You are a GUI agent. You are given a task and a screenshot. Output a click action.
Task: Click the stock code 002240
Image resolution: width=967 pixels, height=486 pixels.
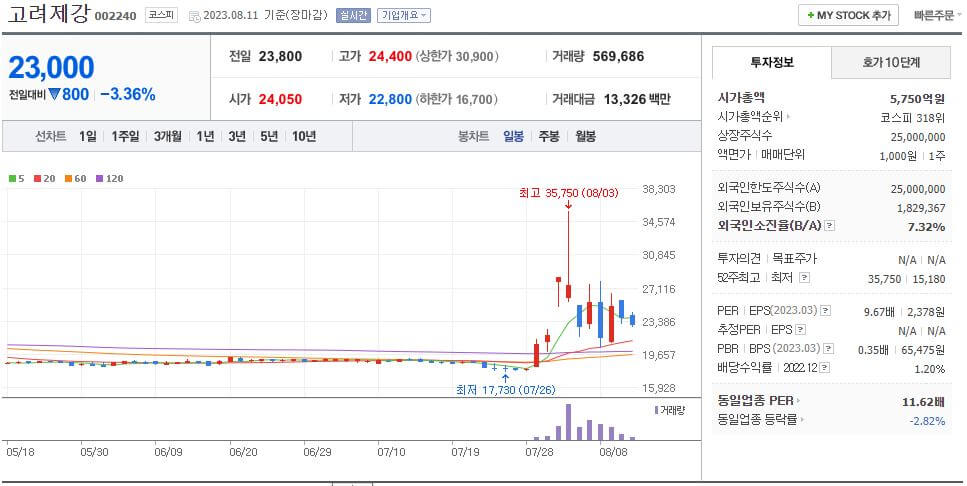(115, 16)
